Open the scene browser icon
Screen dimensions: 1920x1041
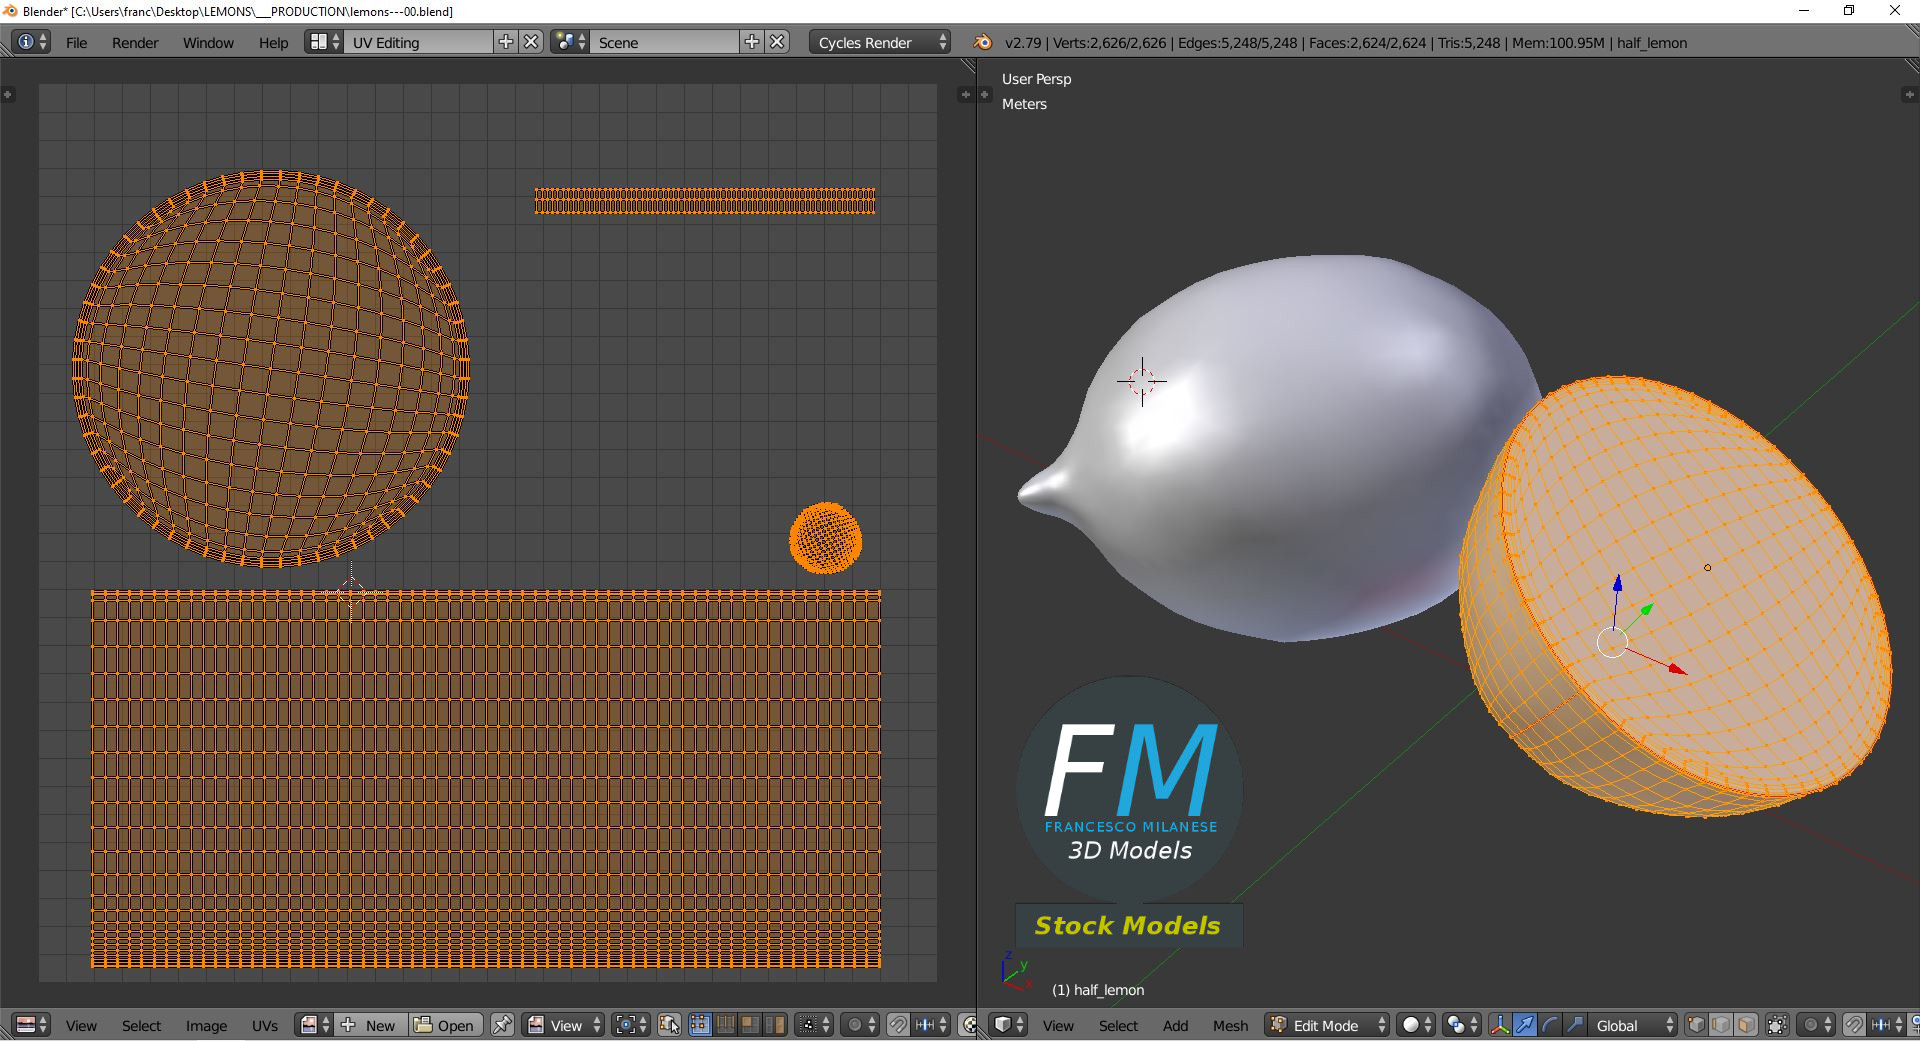570,42
